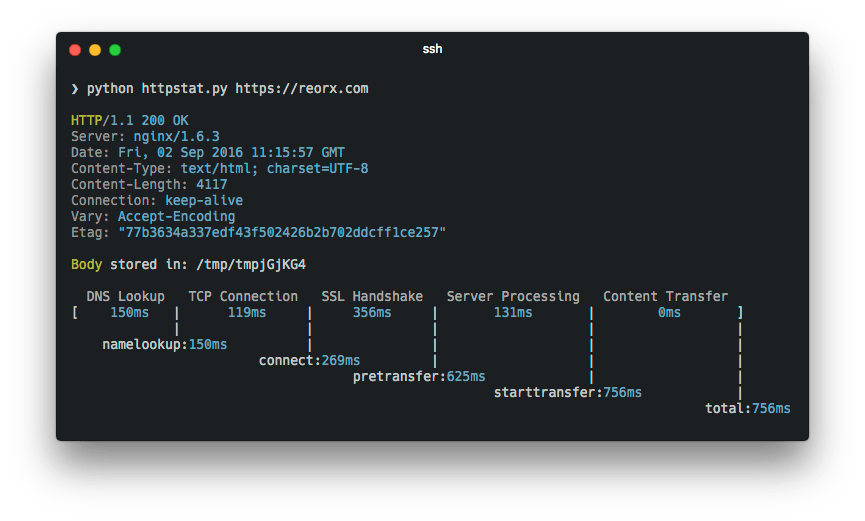Click the /tmp/tmpjGjKG4 body file path
This screenshot has height=521, width=865.
pos(250,265)
